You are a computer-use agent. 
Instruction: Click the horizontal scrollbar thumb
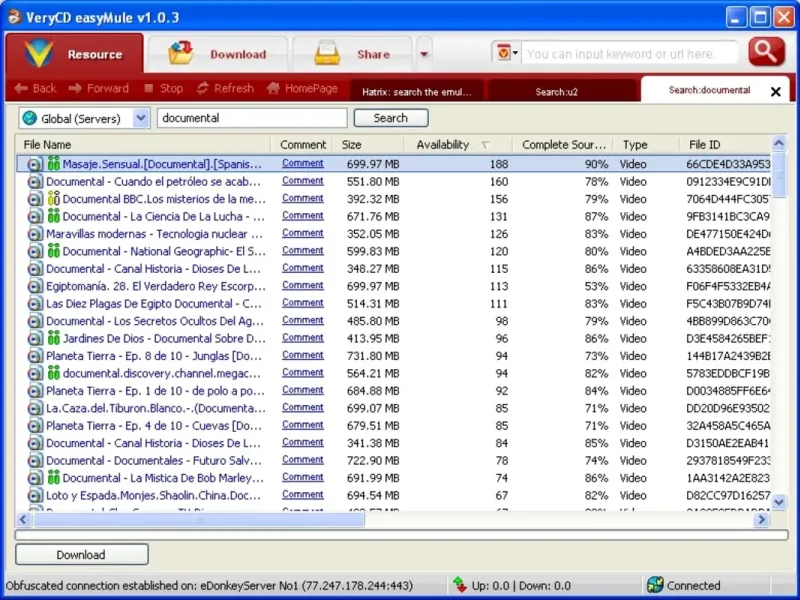tap(198, 519)
